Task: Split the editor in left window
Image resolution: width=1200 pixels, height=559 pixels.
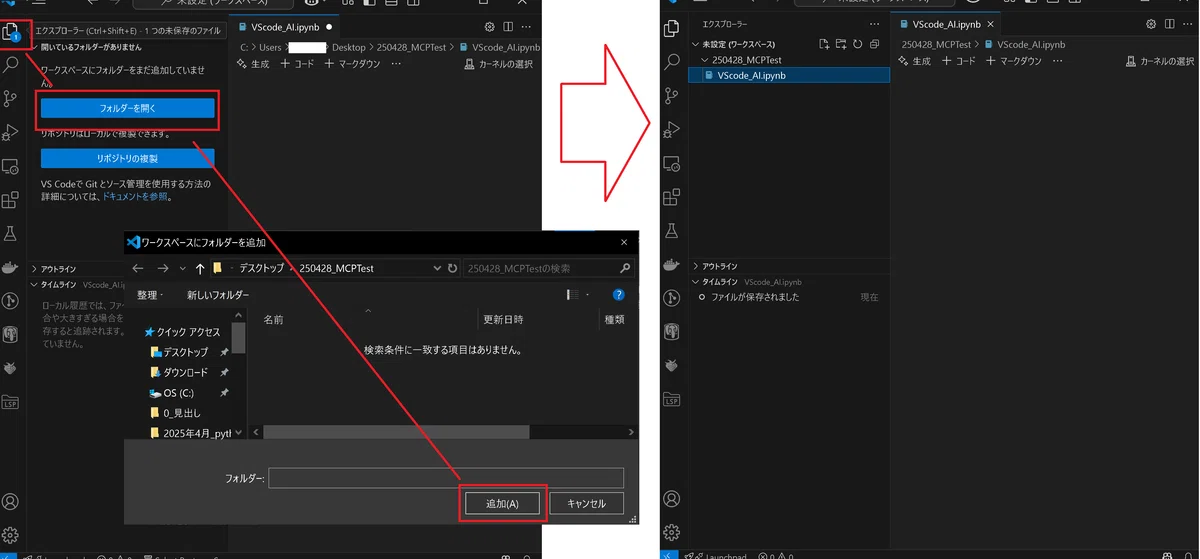Action: tap(509, 27)
